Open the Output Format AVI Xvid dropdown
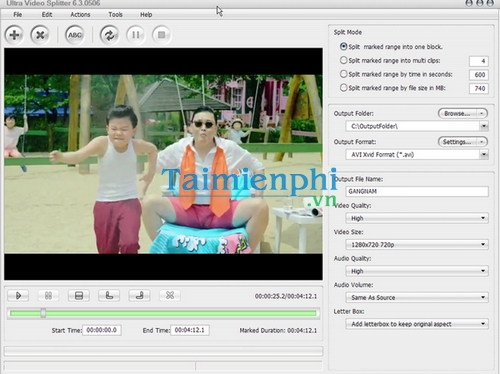 coord(484,154)
